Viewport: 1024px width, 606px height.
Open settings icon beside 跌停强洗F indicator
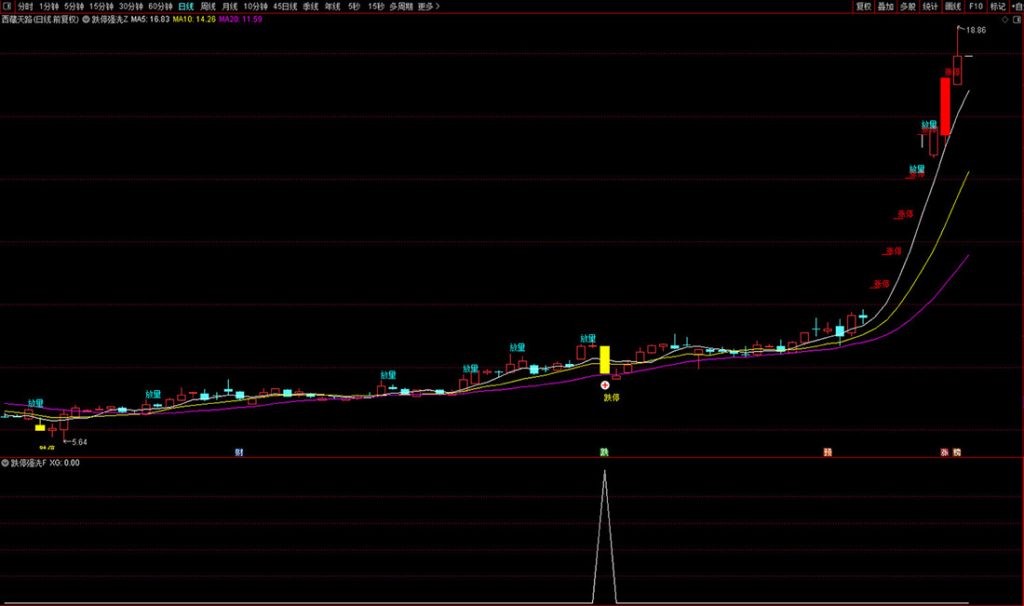click(x=5, y=463)
